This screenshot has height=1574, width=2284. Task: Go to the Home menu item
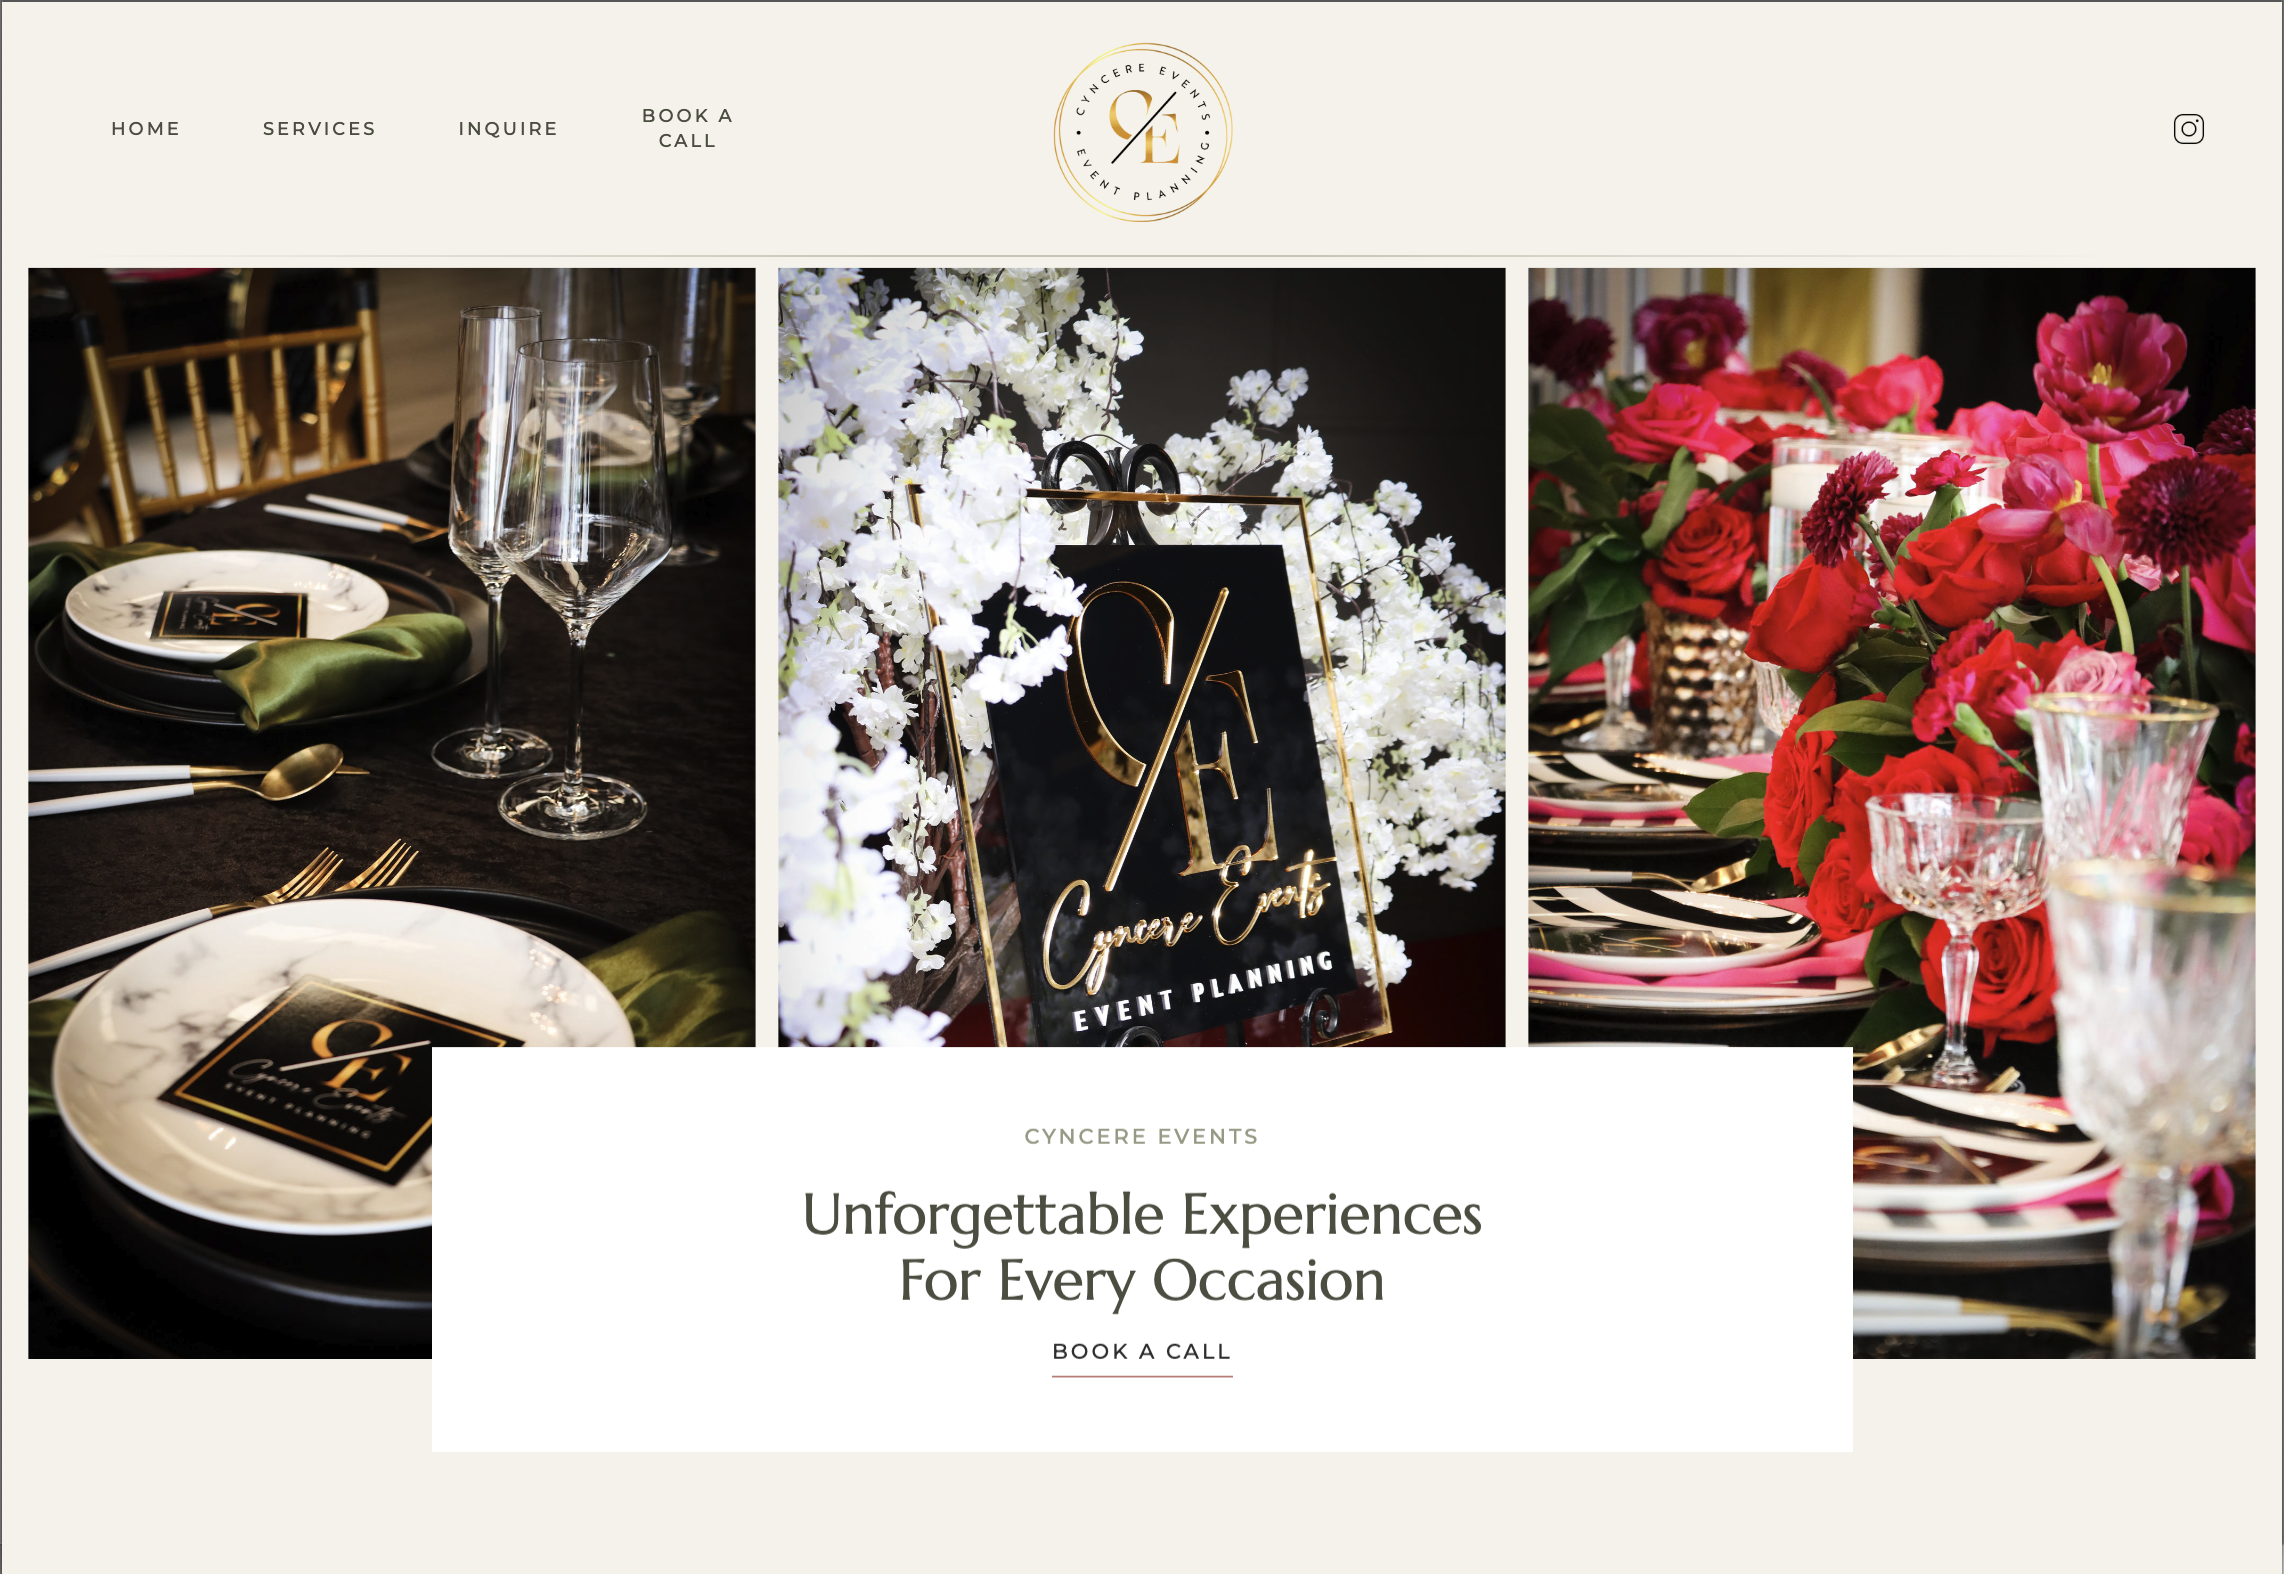tap(146, 129)
